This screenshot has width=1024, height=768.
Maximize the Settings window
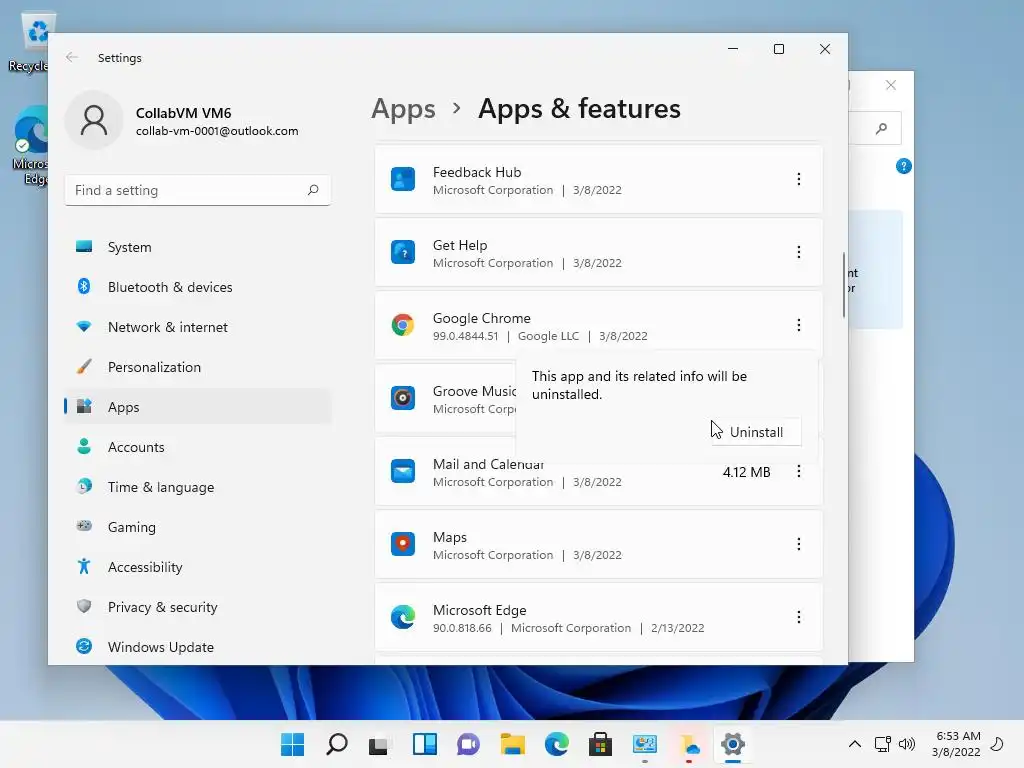coord(778,49)
